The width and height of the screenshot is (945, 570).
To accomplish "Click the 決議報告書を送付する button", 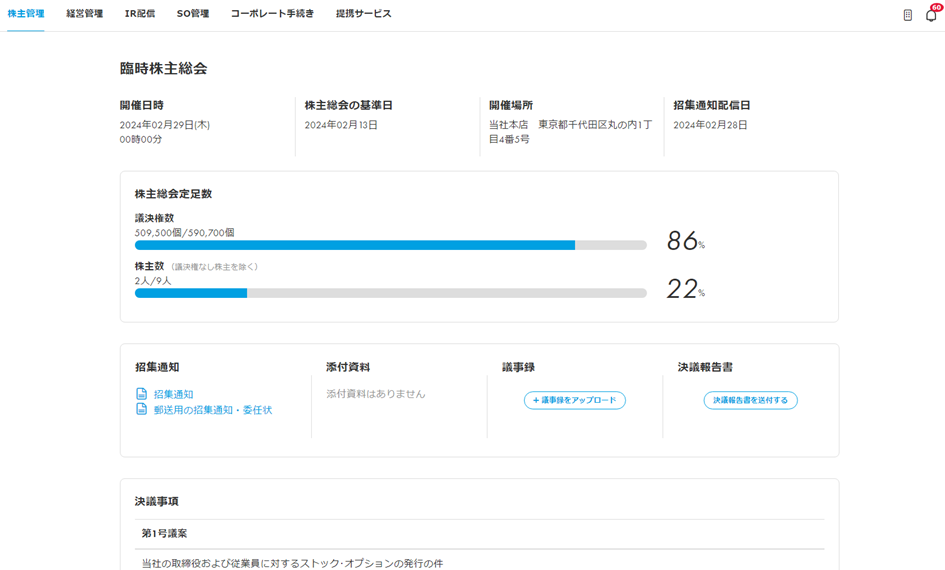I will 750,400.
